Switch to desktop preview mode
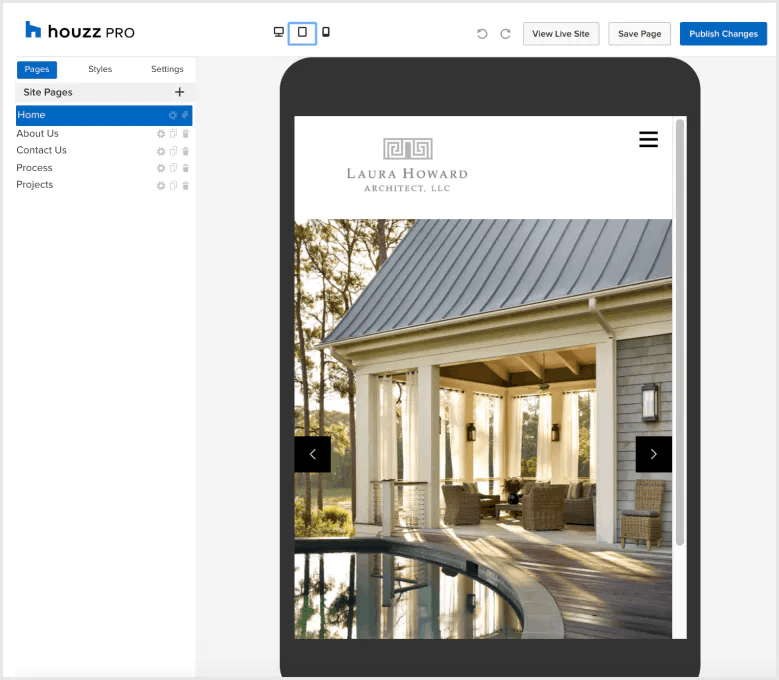The width and height of the screenshot is (779, 680). pyautogui.click(x=278, y=33)
